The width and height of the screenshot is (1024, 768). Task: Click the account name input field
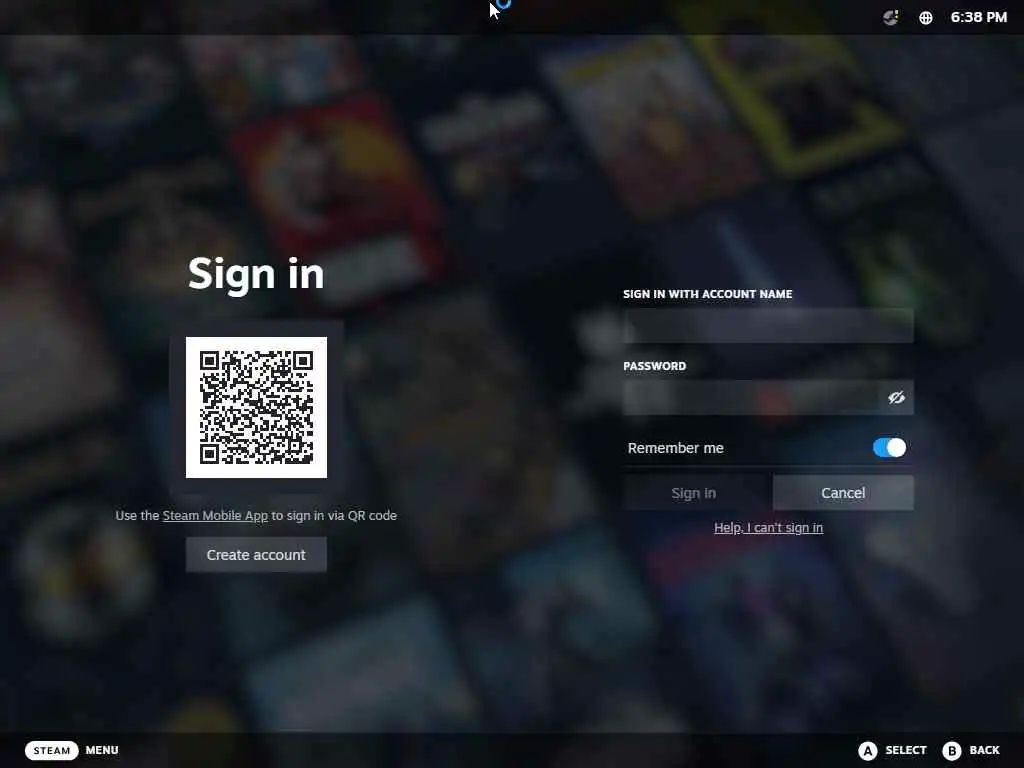click(768, 326)
